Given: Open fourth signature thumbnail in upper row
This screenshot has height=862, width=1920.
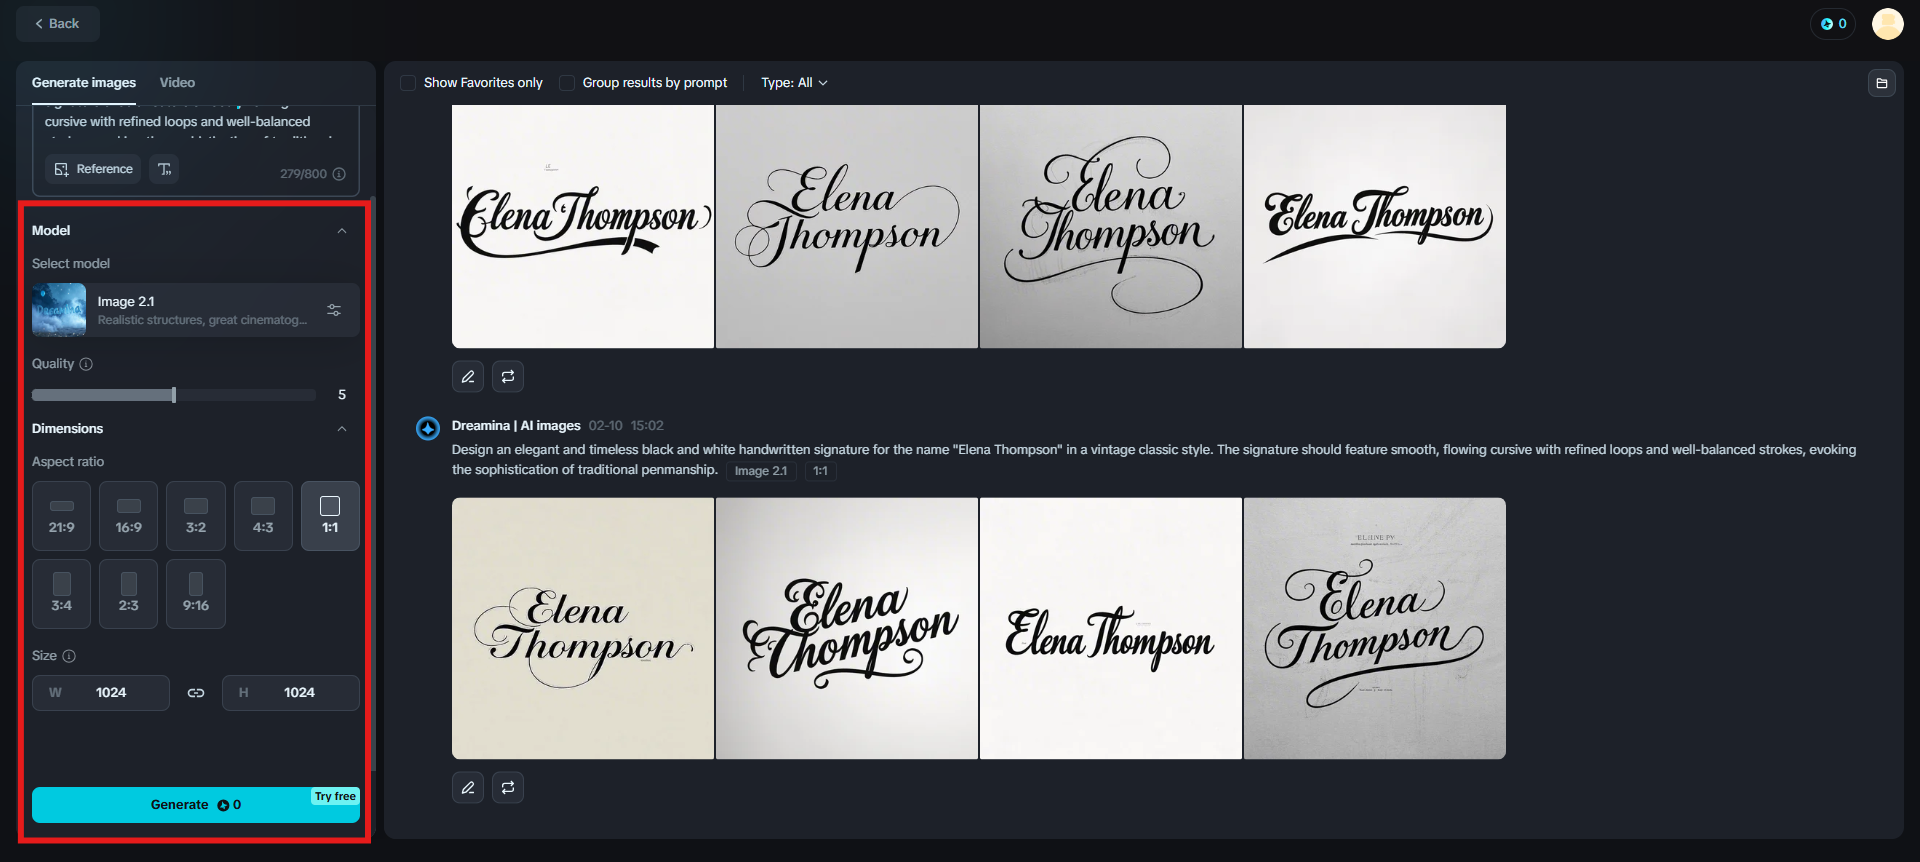Looking at the screenshot, I should click(x=1375, y=227).
